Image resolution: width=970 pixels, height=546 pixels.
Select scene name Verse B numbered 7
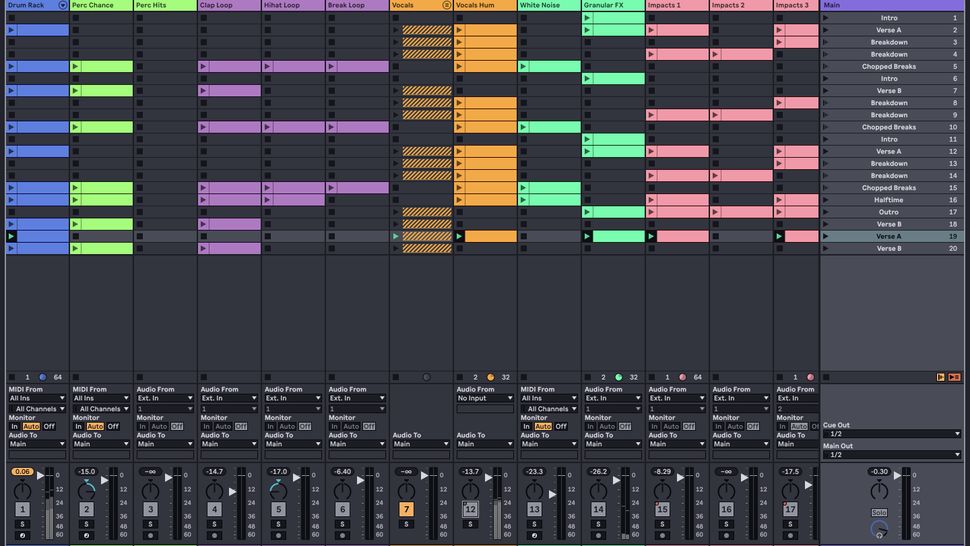(888, 91)
